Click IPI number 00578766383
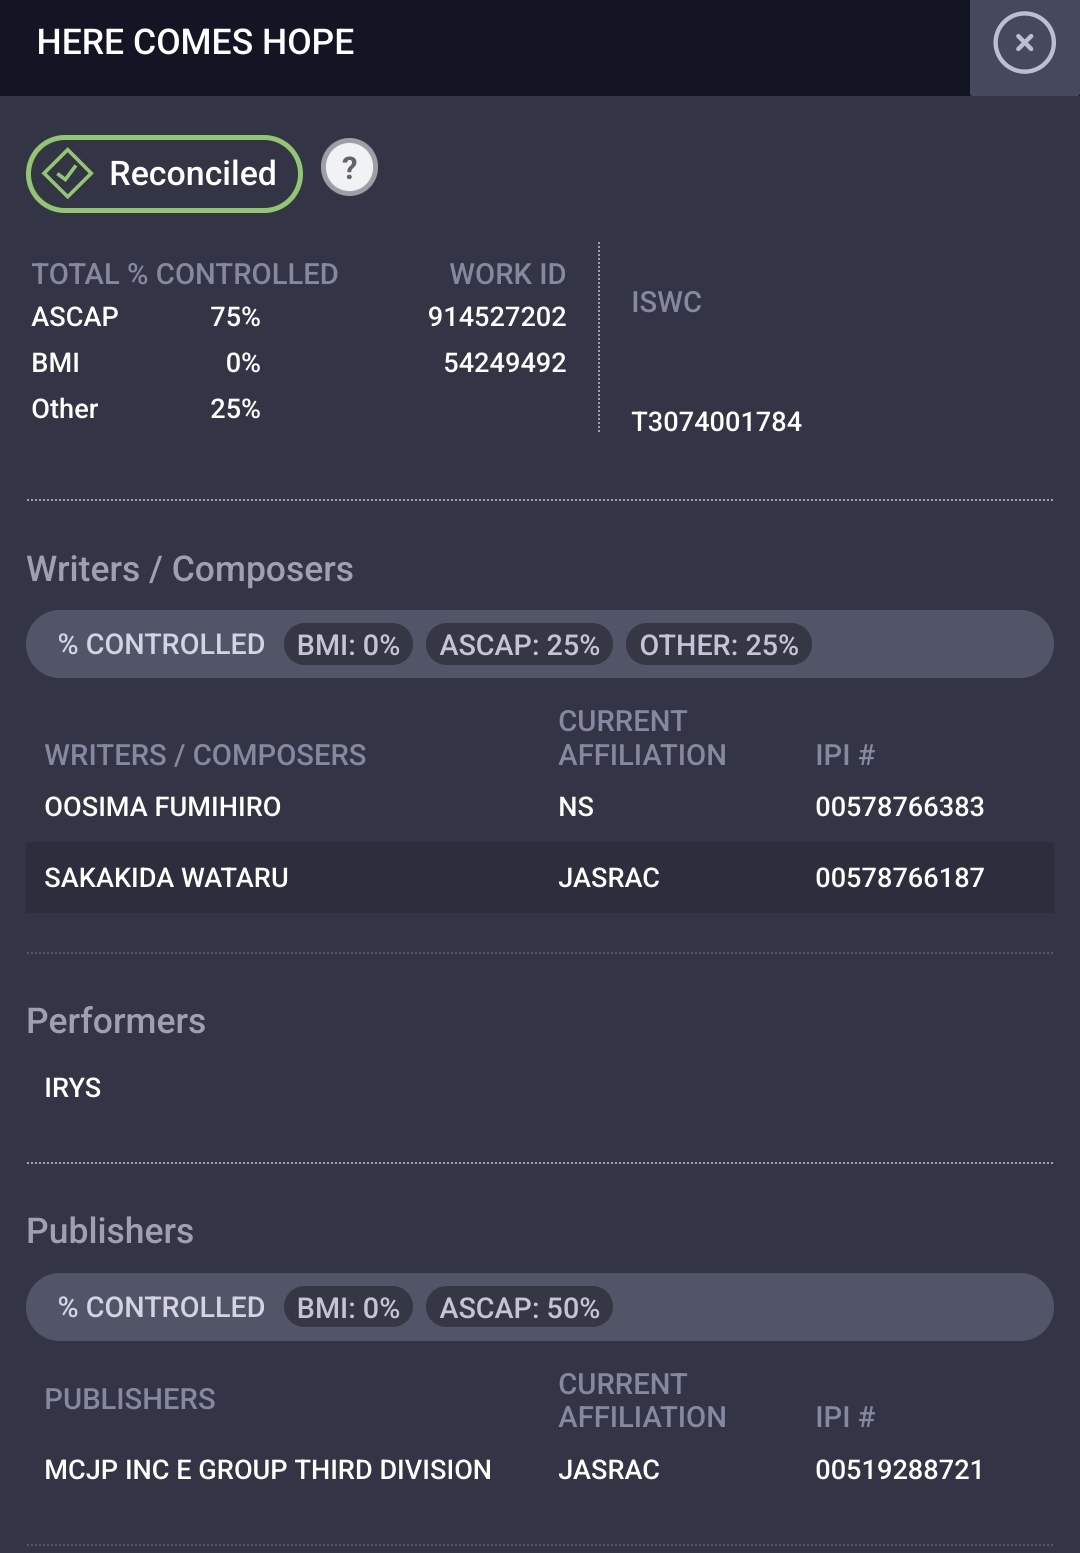Viewport: 1080px width, 1553px height. tap(900, 807)
